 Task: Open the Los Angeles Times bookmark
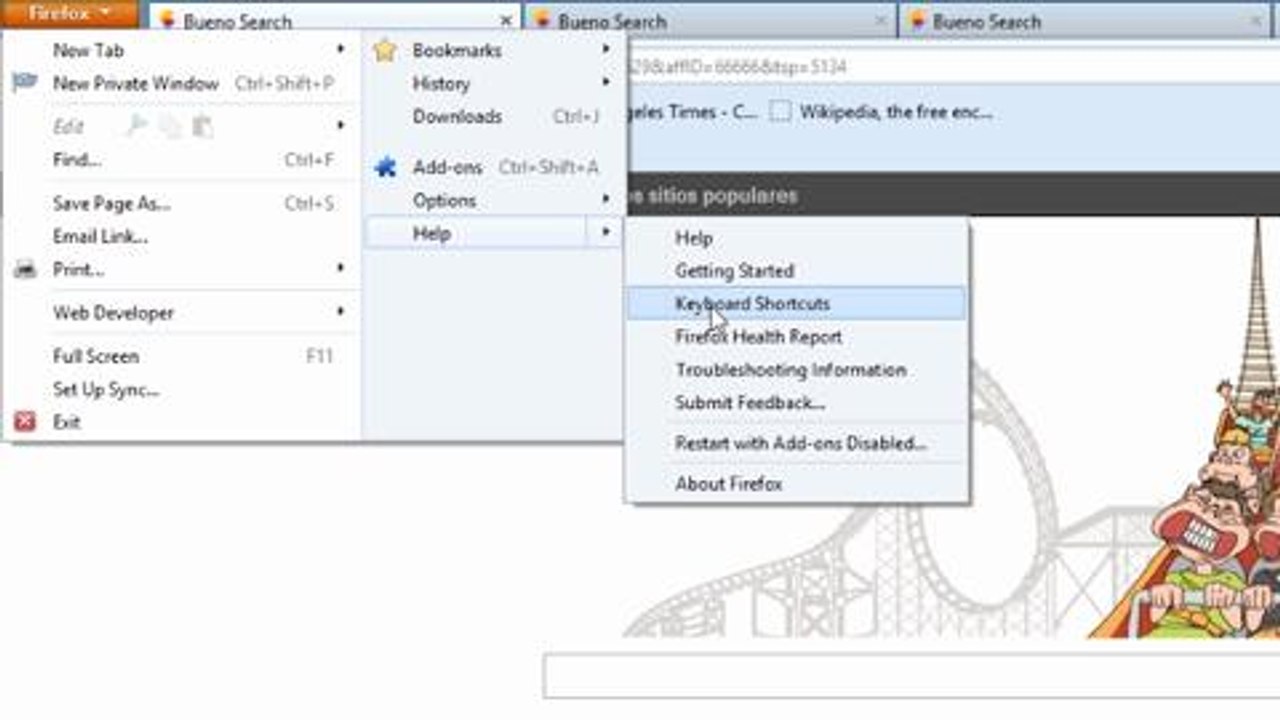point(692,112)
